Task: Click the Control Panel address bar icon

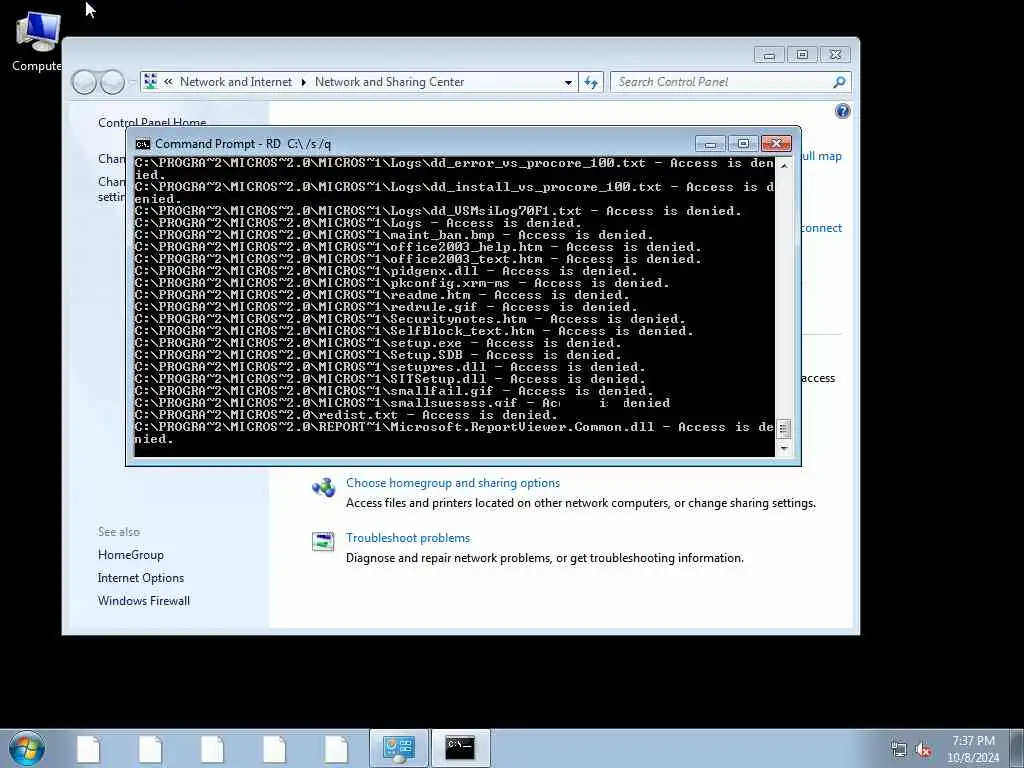Action: point(150,82)
